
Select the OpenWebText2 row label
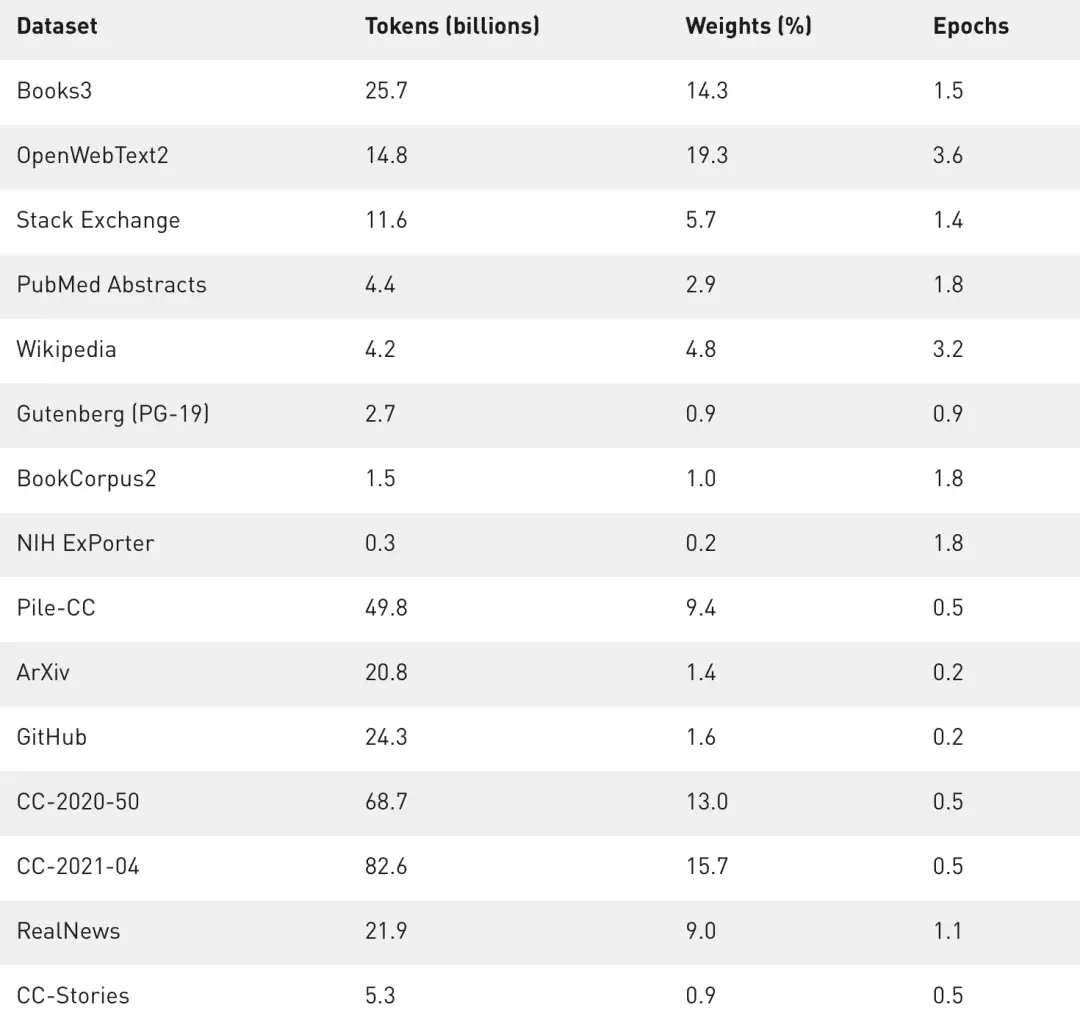pos(92,155)
